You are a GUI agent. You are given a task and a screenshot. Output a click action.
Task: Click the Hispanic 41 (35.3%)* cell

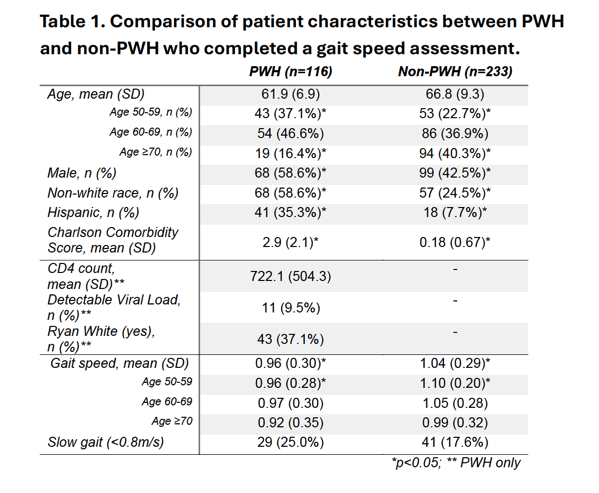pyautogui.click(x=290, y=212)
